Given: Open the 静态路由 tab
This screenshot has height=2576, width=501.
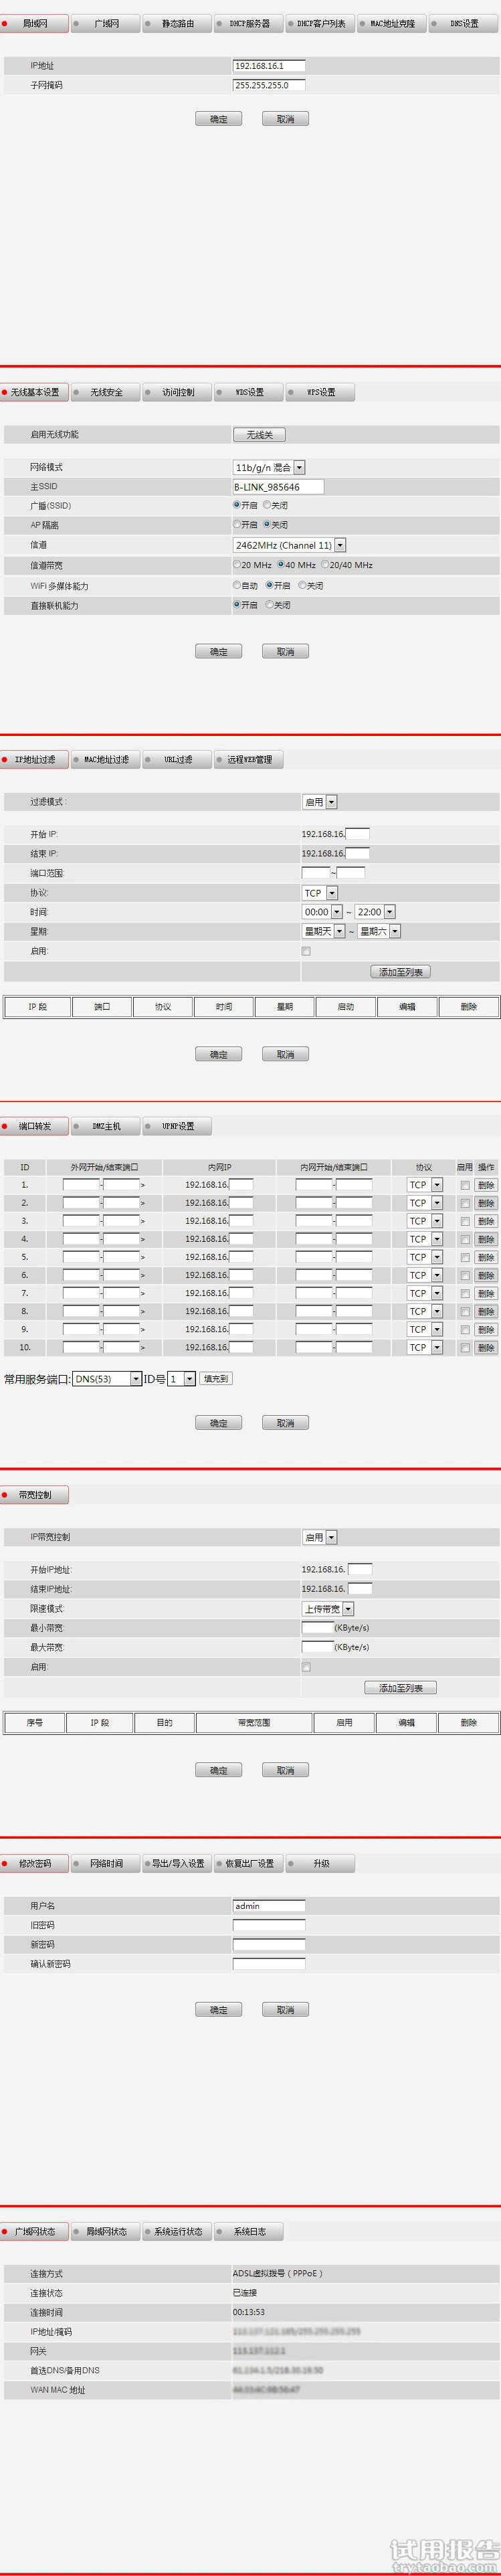Looking at the screenshot, I should [177, 23].
